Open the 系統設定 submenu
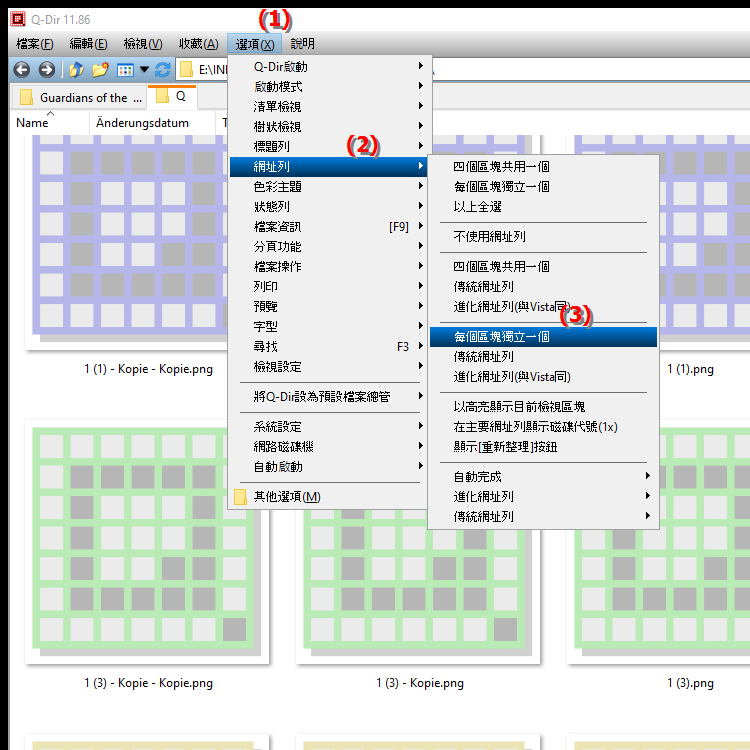This screenshot has height=750, width=750. 329,427
